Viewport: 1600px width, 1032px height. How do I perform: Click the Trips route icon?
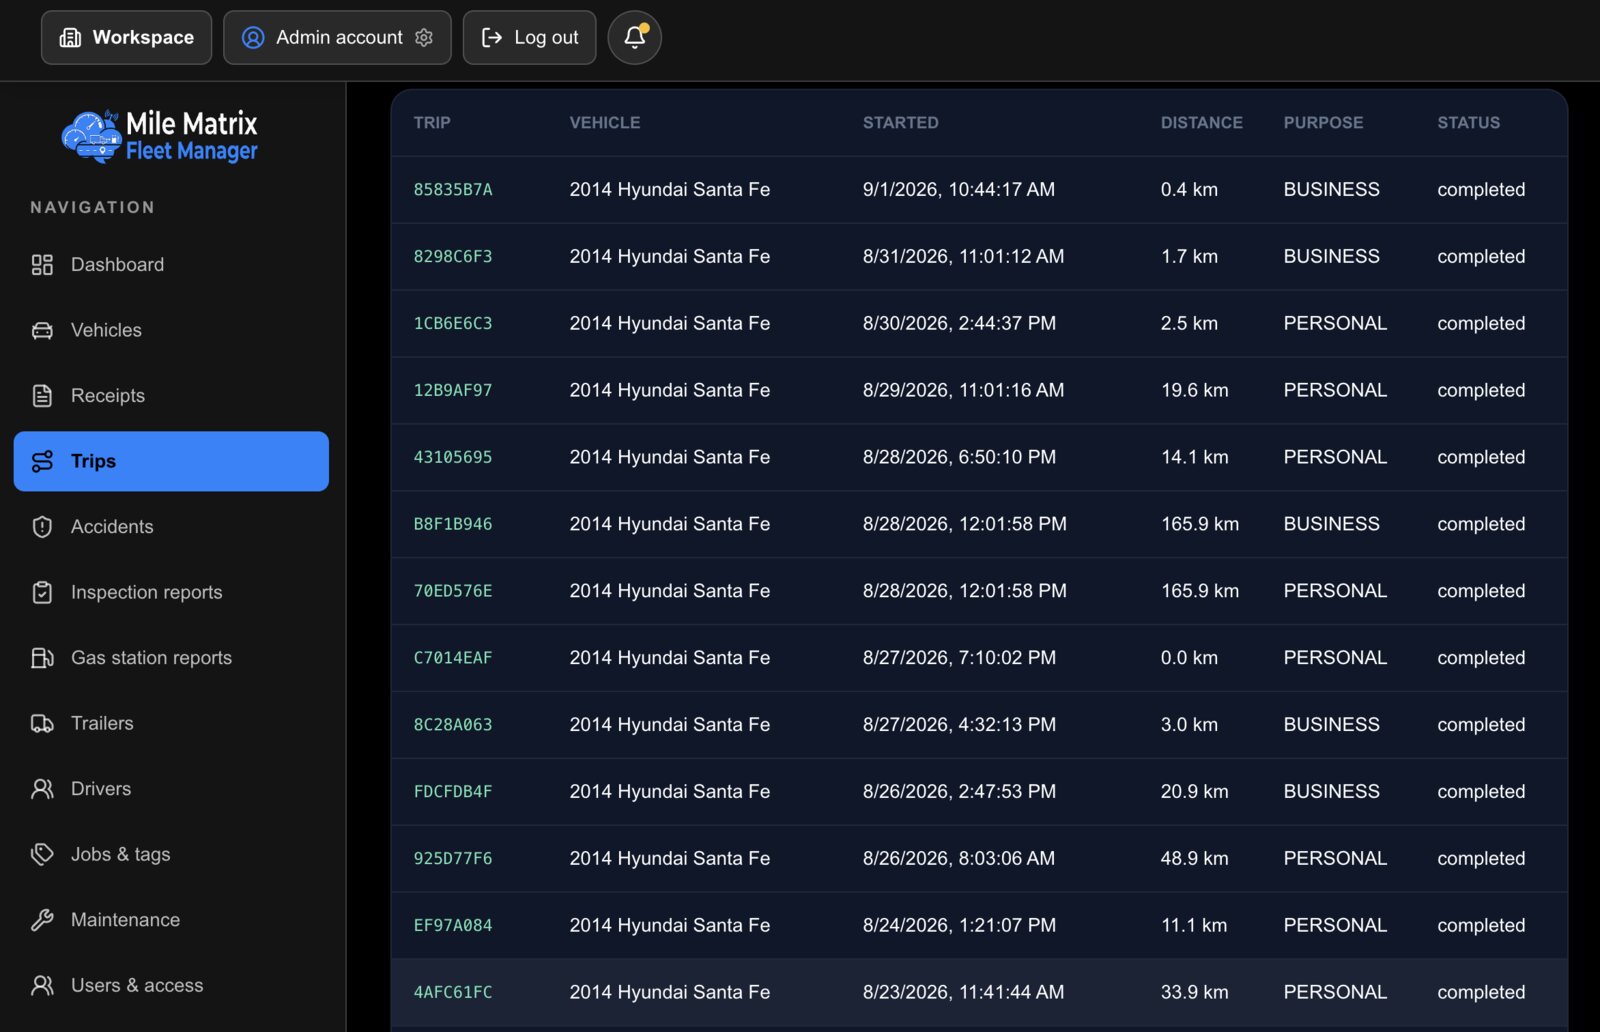pos(42,461)
